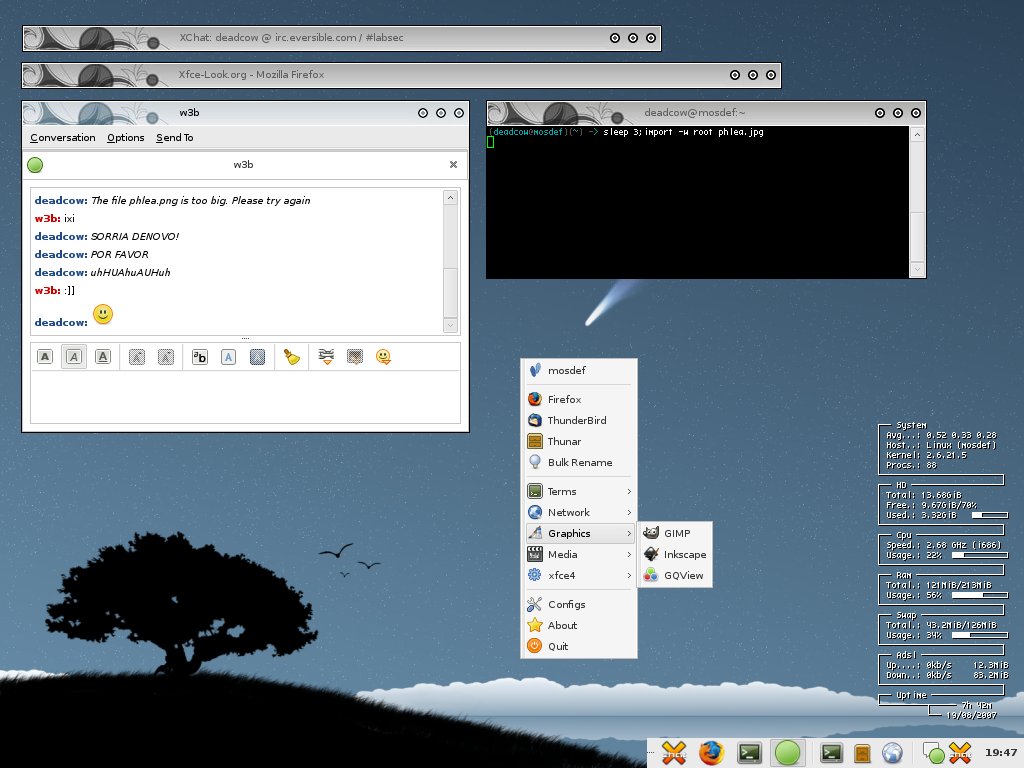Click the message input field

pyautogui.click(x=245, y=397)
